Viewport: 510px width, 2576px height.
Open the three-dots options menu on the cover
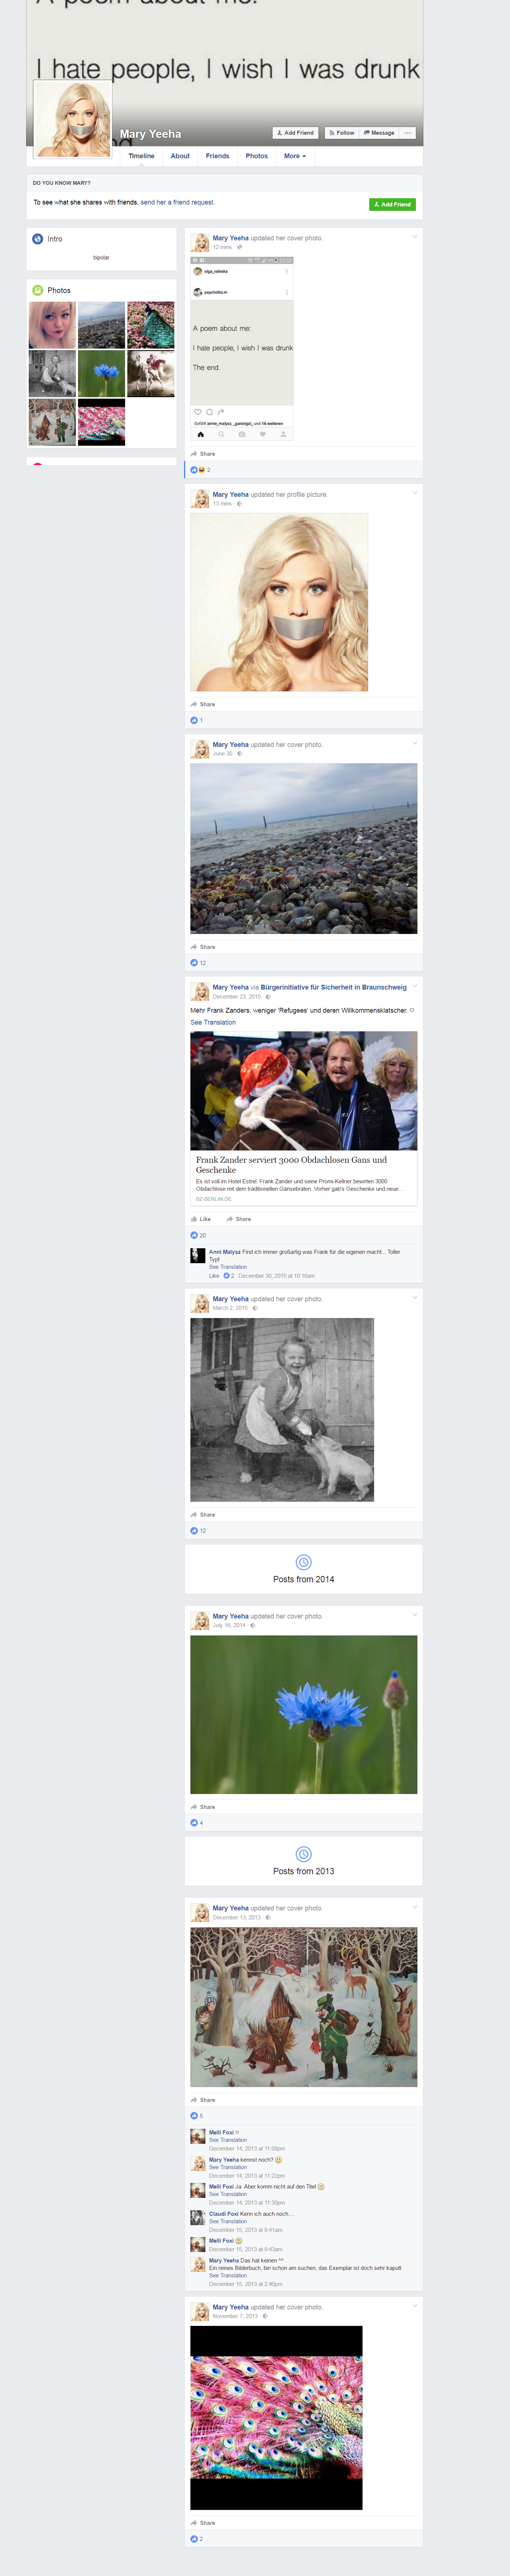pyautogui.click(x=407, y=133)
